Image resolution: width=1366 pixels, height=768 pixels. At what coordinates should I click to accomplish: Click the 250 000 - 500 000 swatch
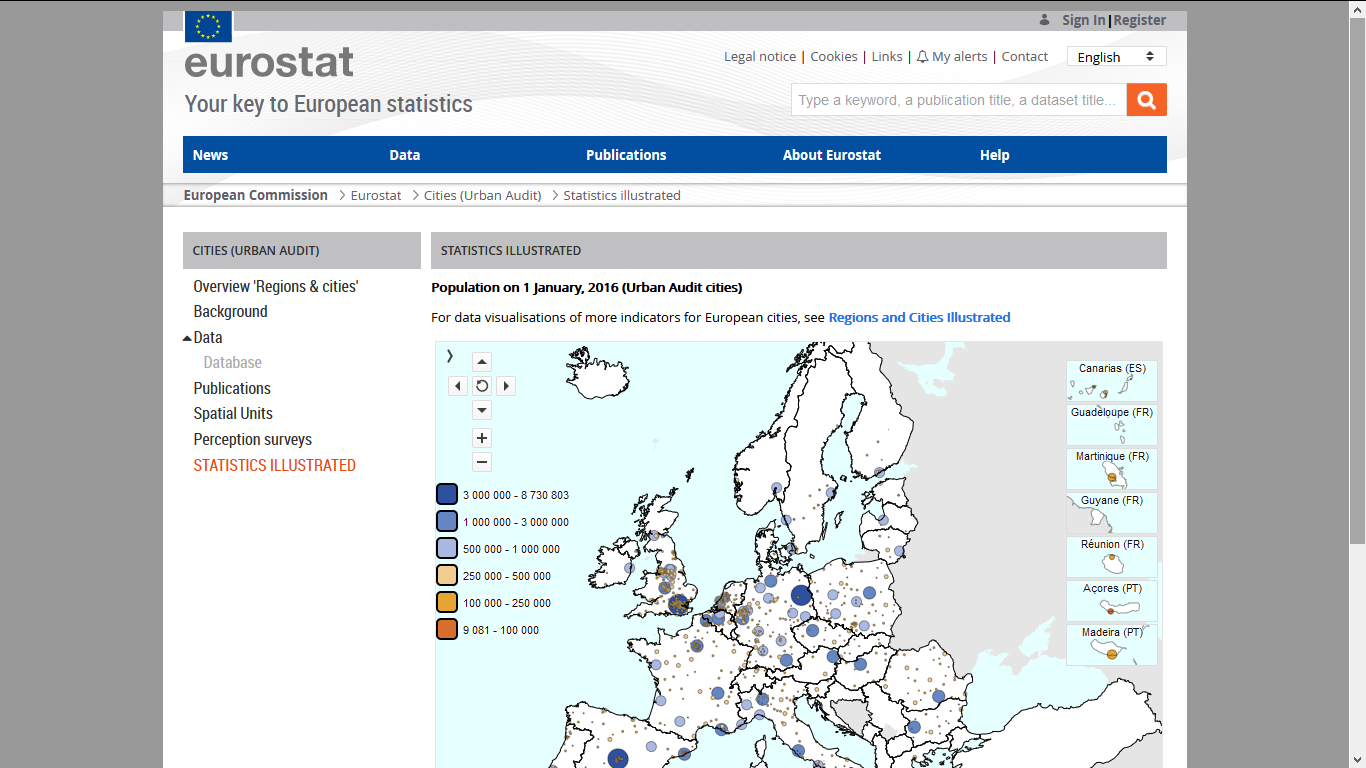(x=447, y=575)
